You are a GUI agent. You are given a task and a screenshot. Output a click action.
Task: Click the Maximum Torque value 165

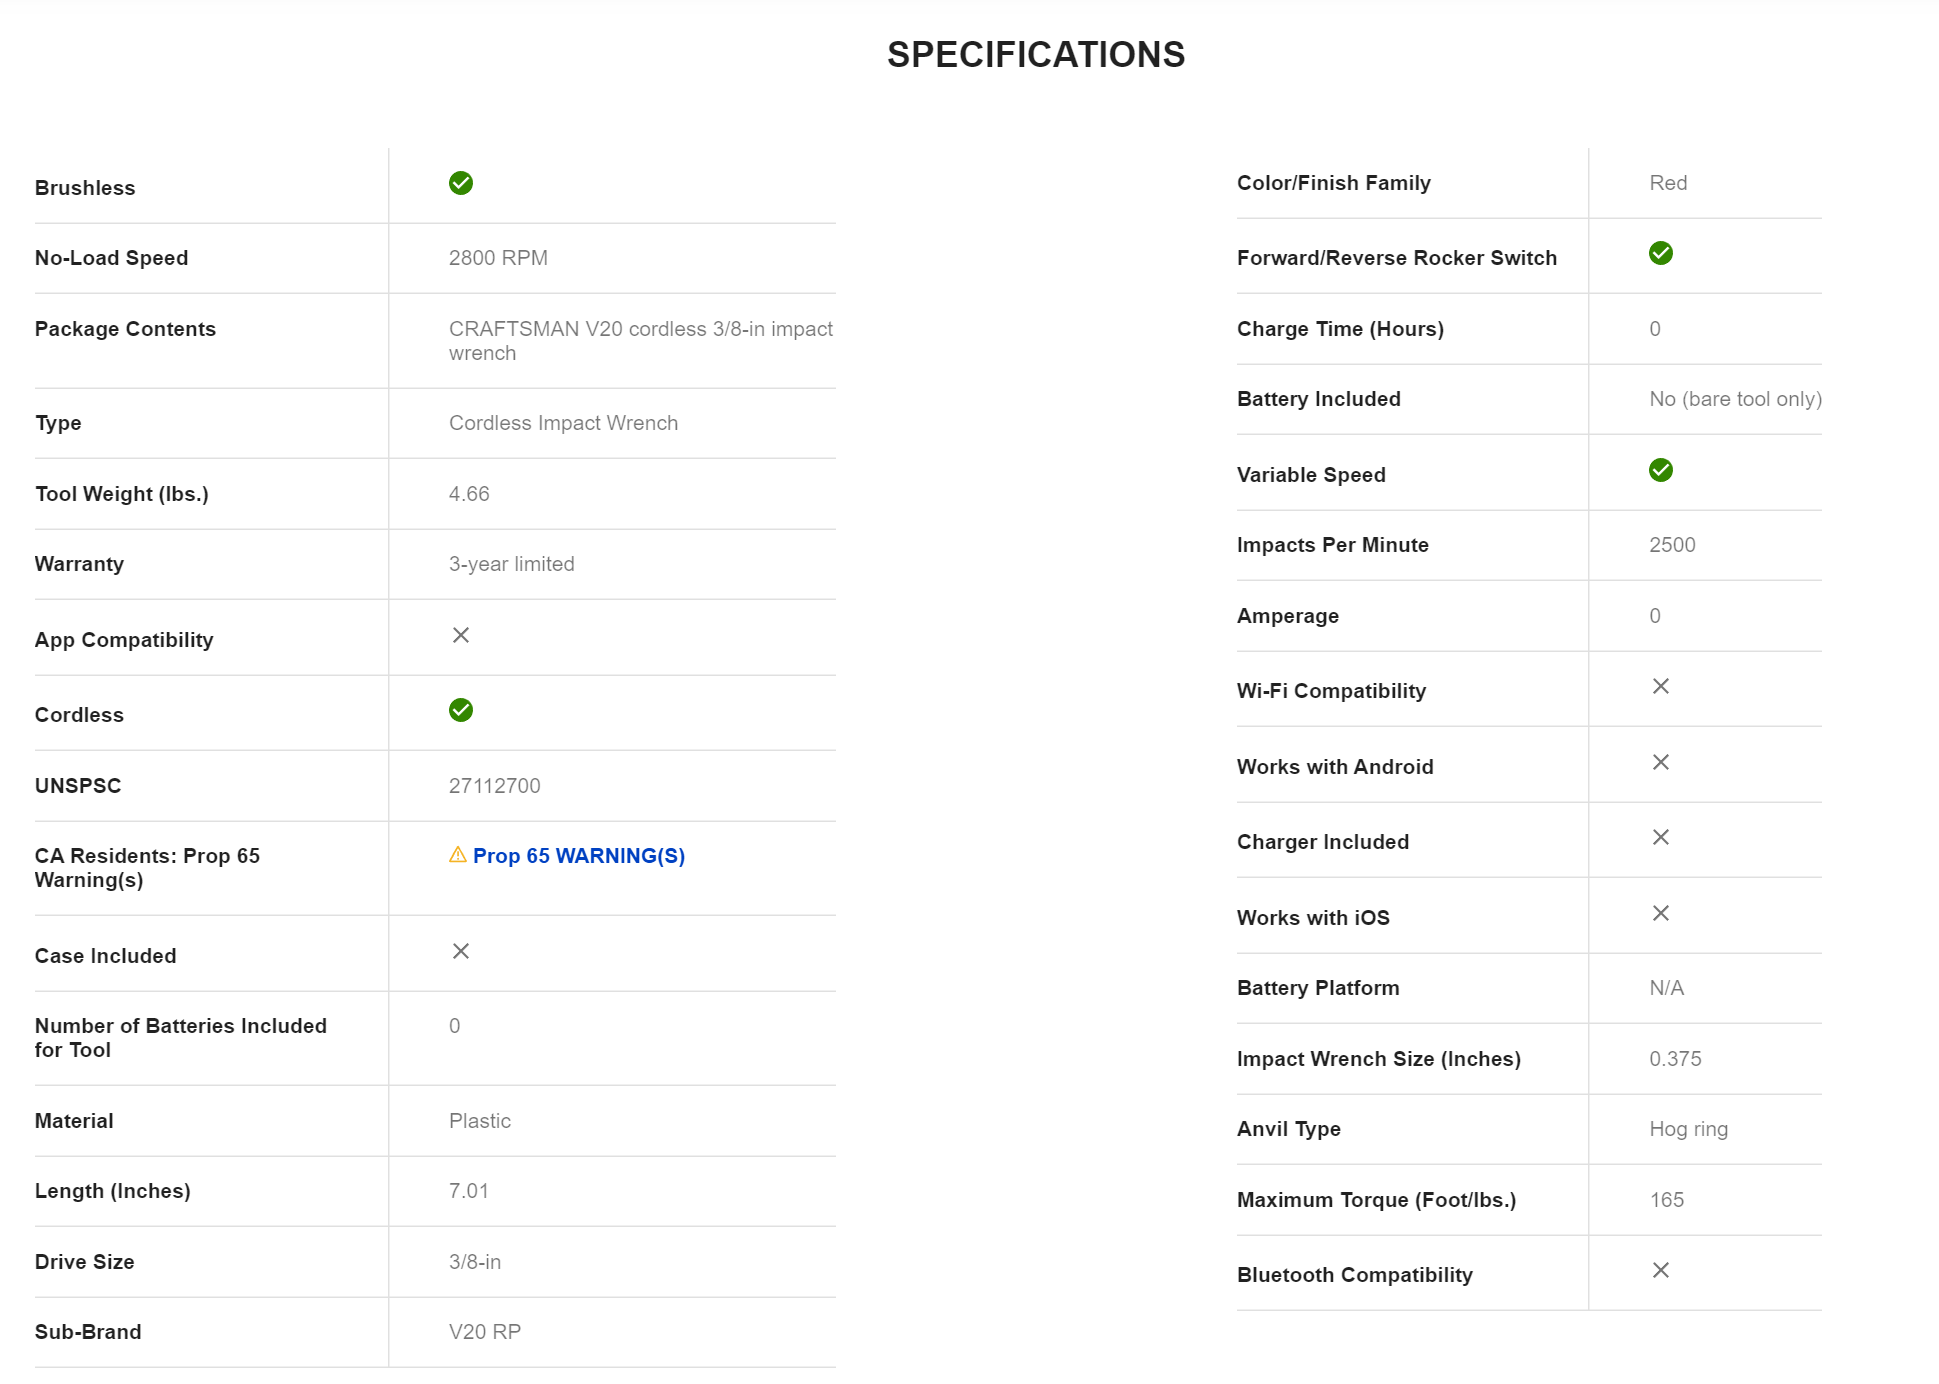tap(1666, 1200)
